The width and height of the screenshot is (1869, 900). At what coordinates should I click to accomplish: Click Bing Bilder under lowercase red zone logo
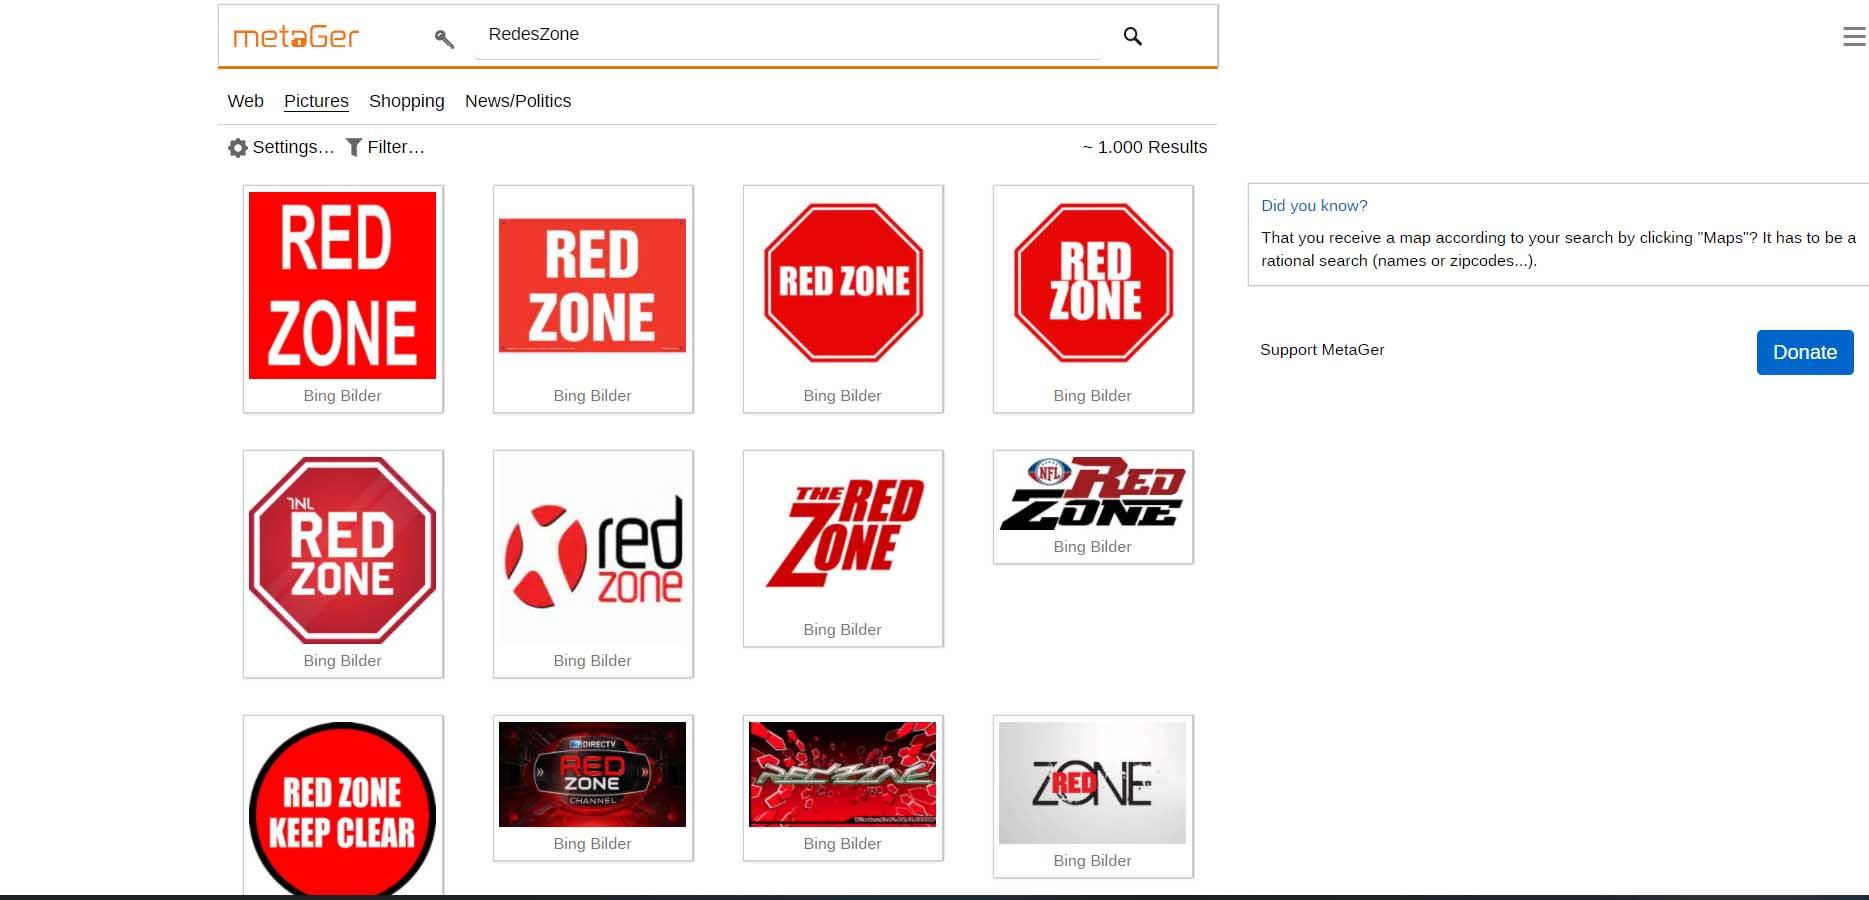click(592, 661)
